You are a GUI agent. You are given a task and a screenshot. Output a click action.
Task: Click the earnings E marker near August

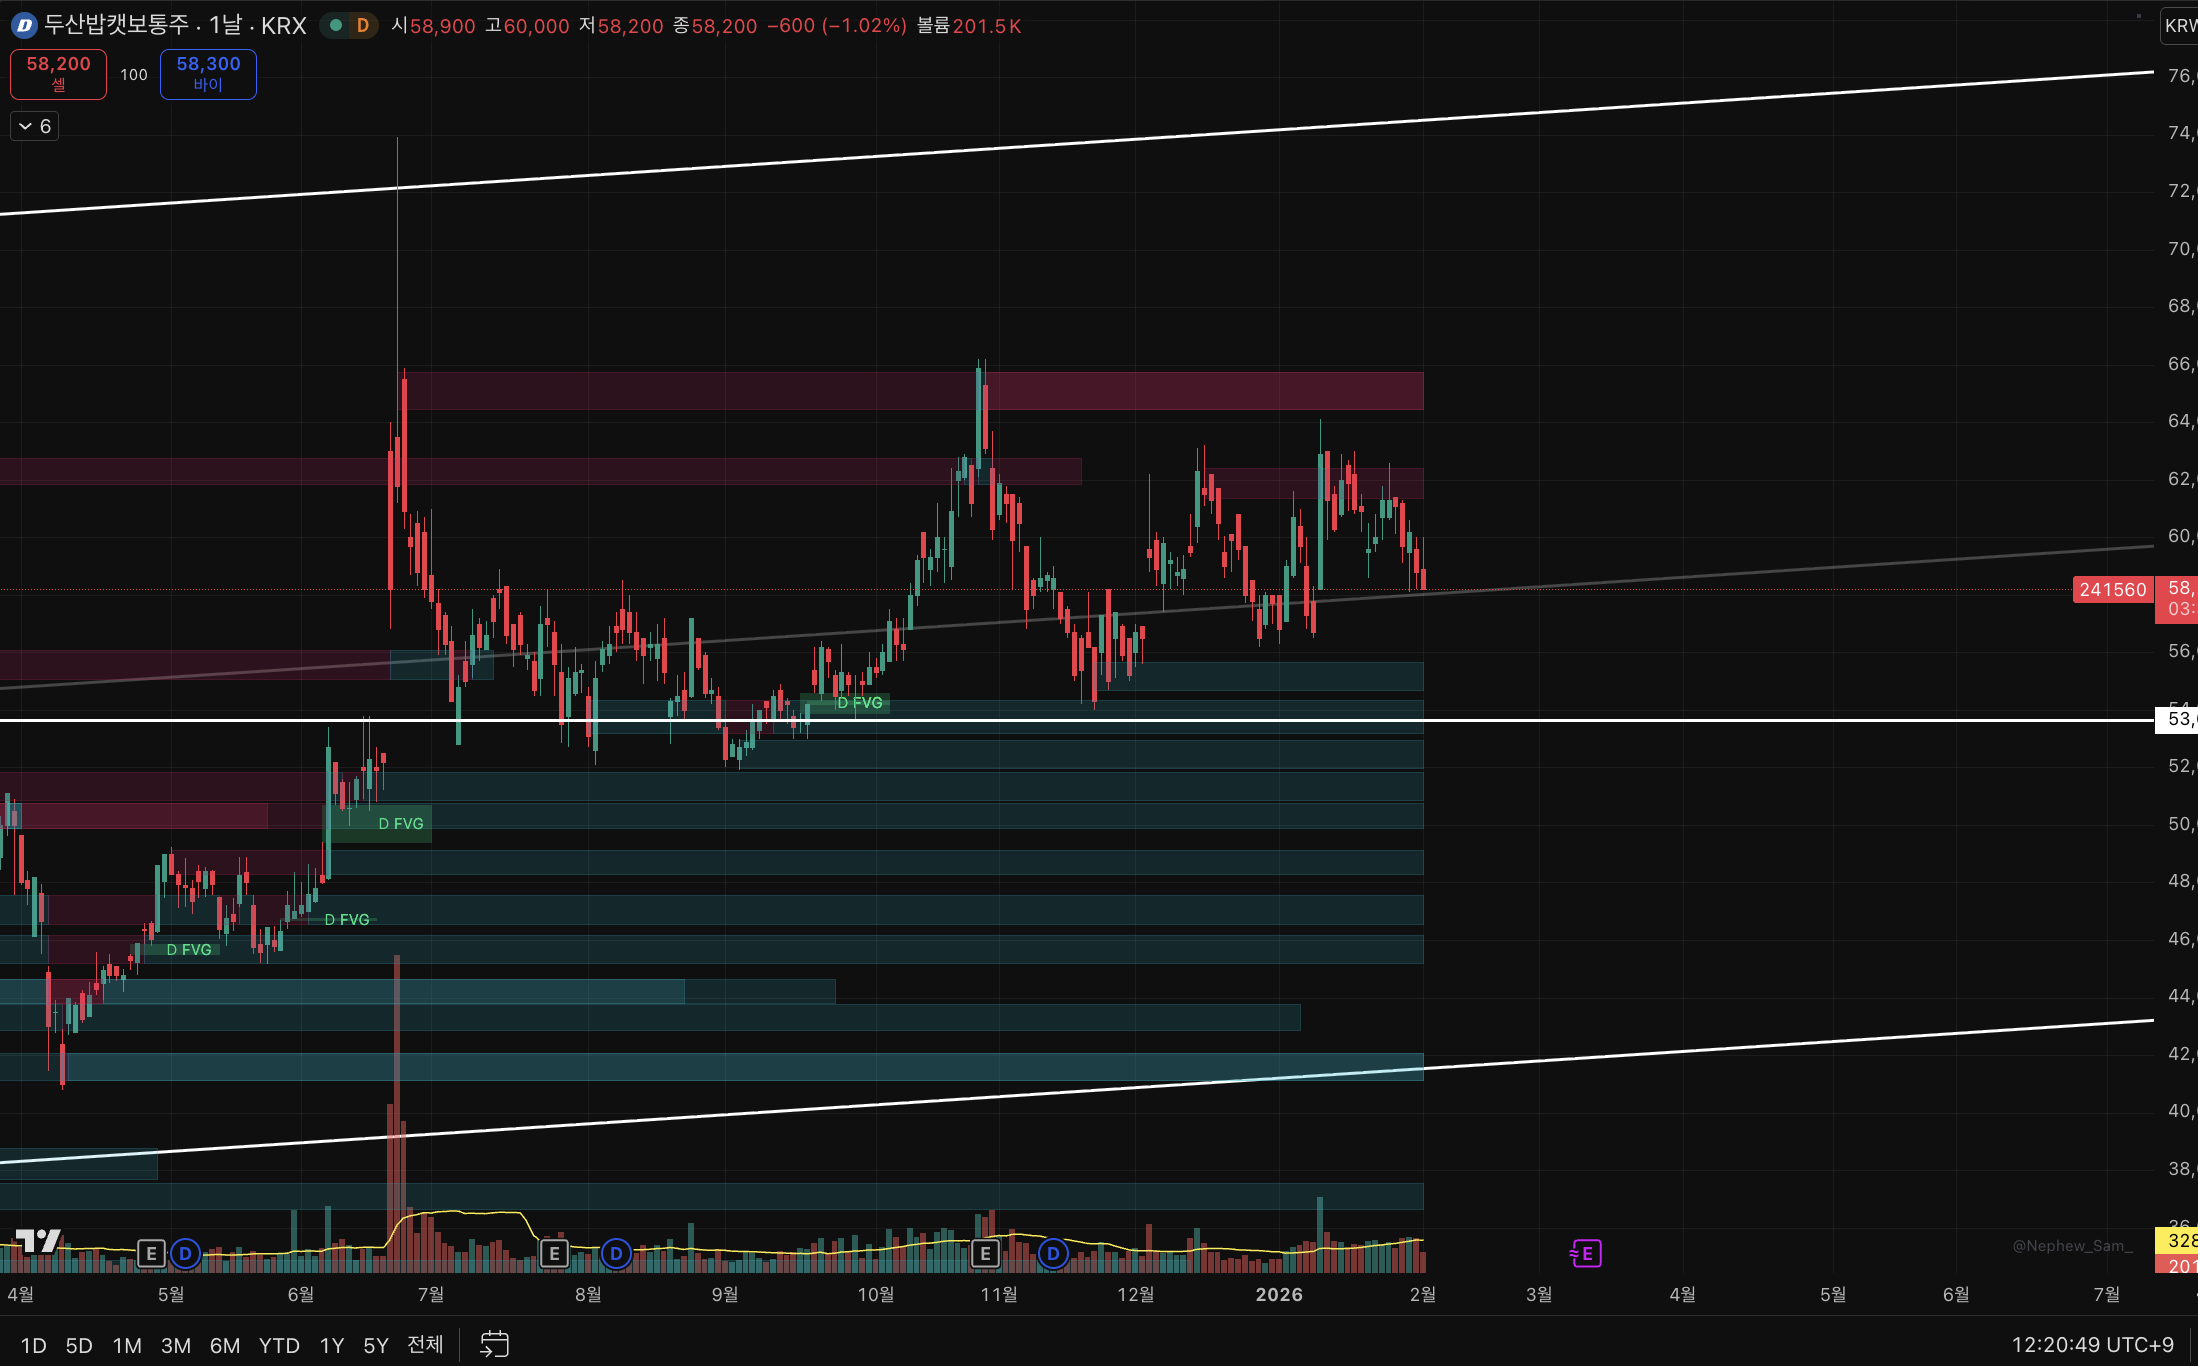click(554, 1253)
